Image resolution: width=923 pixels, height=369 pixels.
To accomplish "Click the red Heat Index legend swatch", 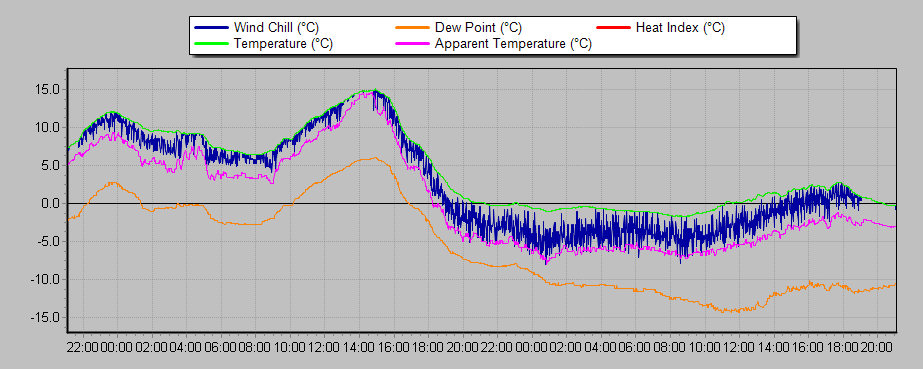I will (613, 28).
